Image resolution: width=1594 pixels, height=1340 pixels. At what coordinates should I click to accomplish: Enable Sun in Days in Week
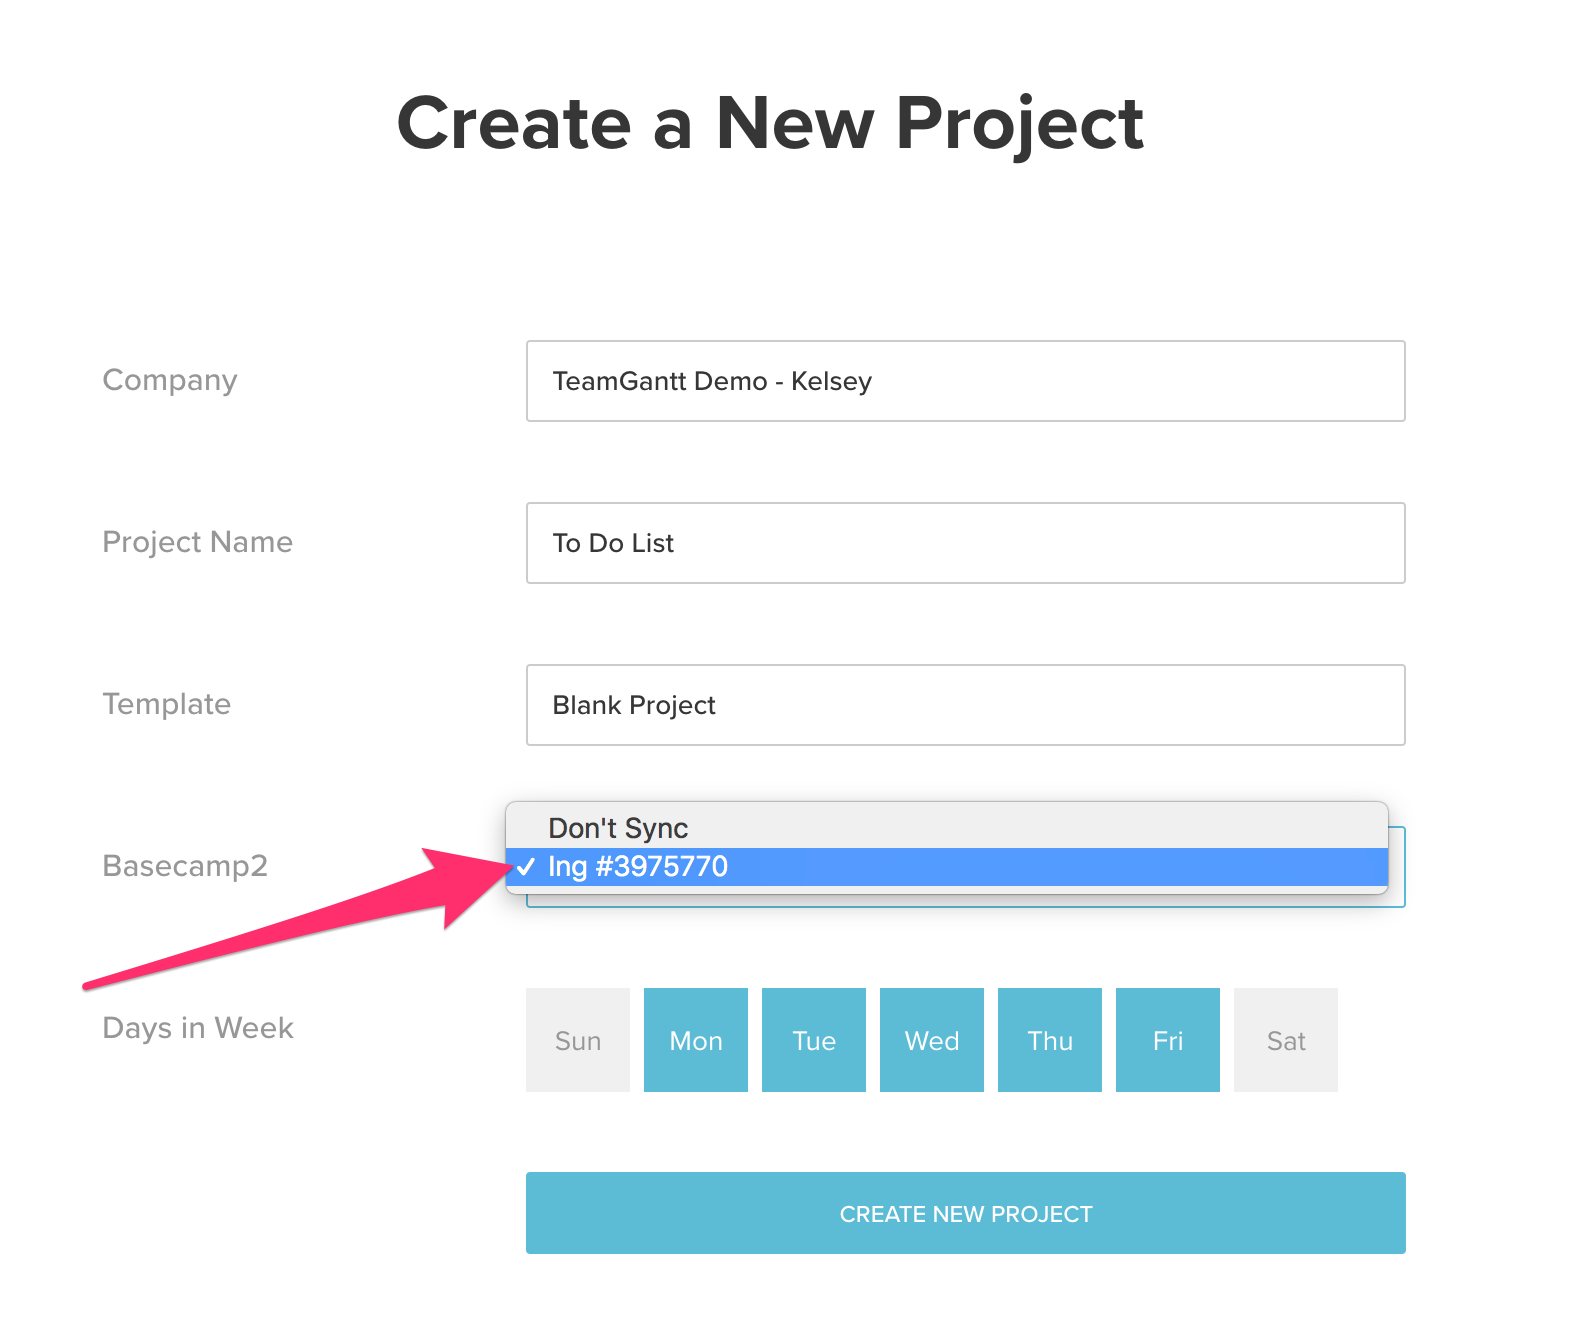click(578, 1040)
